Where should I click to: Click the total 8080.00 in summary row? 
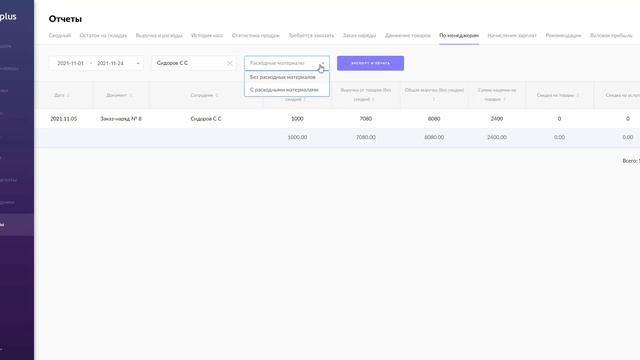[x=434, y=138]
